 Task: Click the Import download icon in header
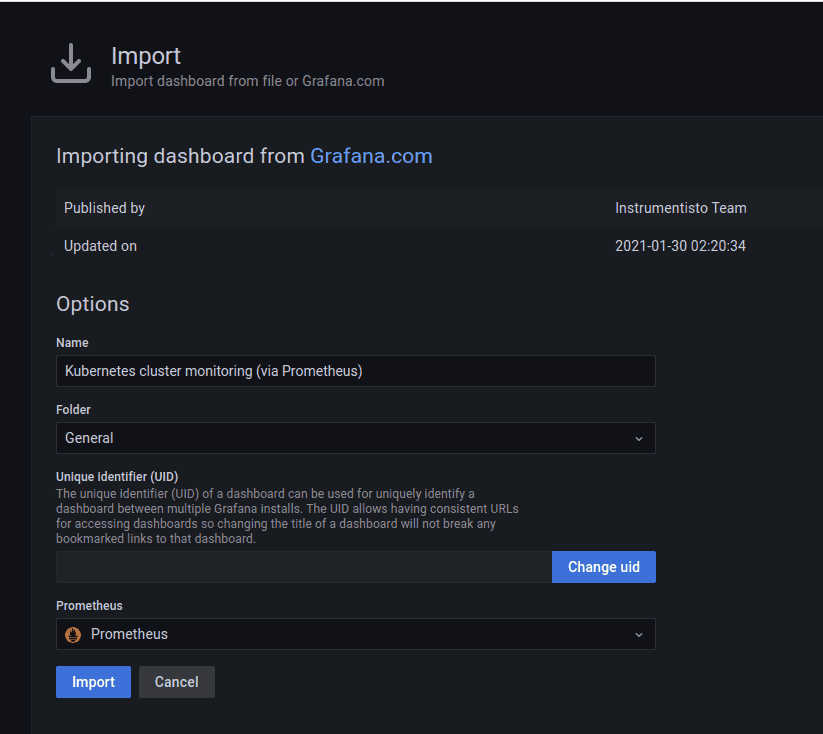tap(70, 63)
